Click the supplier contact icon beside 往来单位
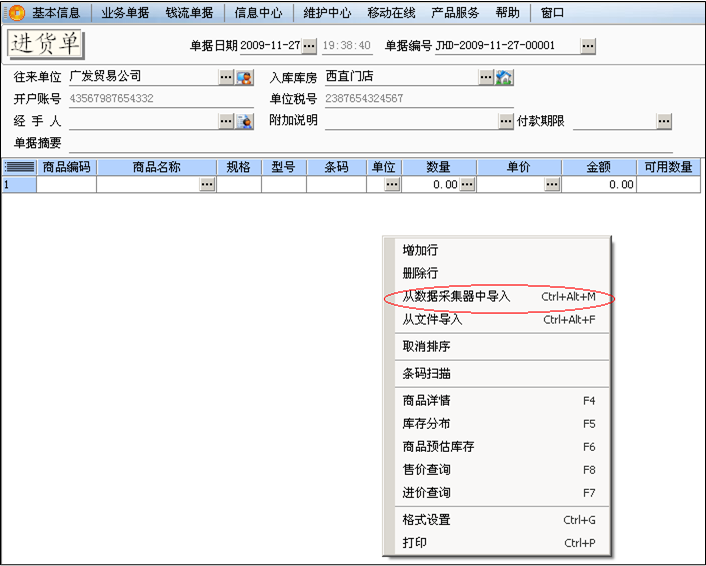The image size is (706, 566). pyautogui.click(x=244, y=77)
